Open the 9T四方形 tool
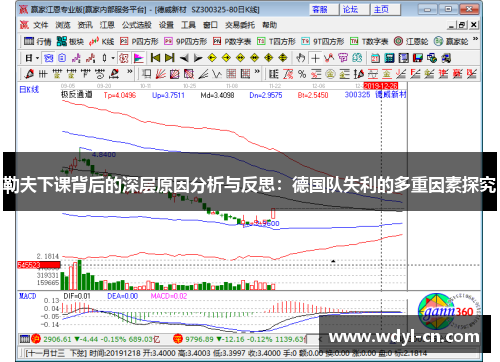500x362 pixels. tap(323, 41)
